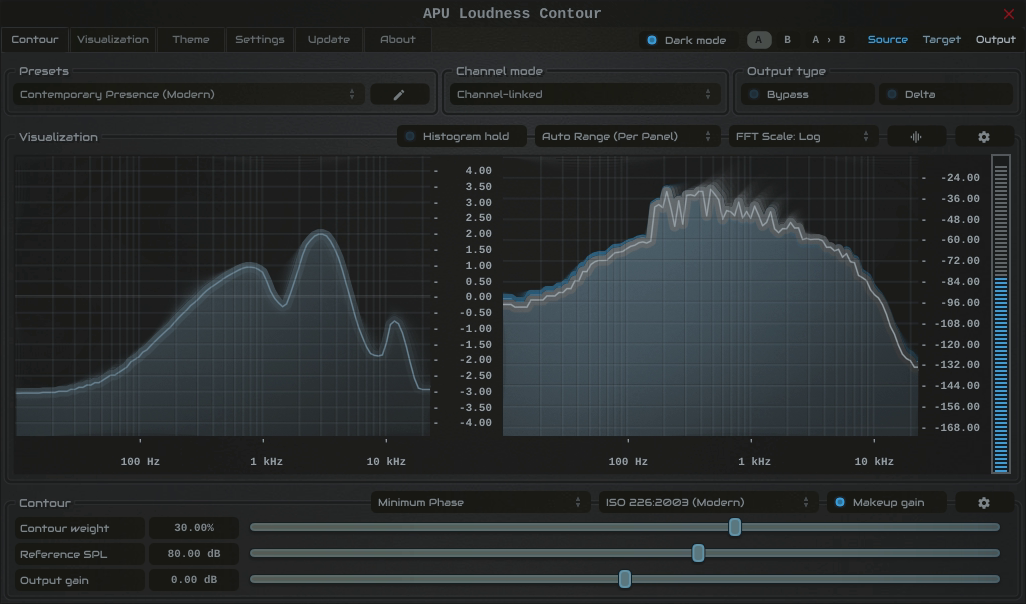Copy A to B button

click(828, 40)
